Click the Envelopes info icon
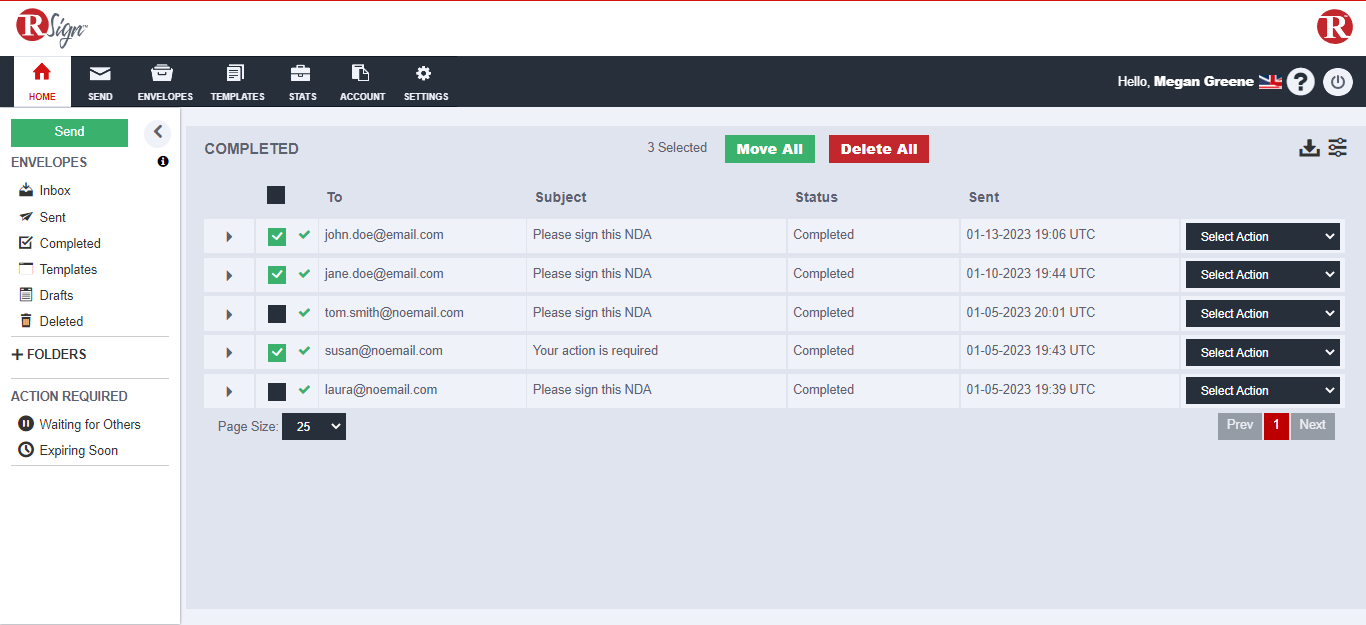The width and height of the screenshot is (1366, 625). [x=163, y=162]
